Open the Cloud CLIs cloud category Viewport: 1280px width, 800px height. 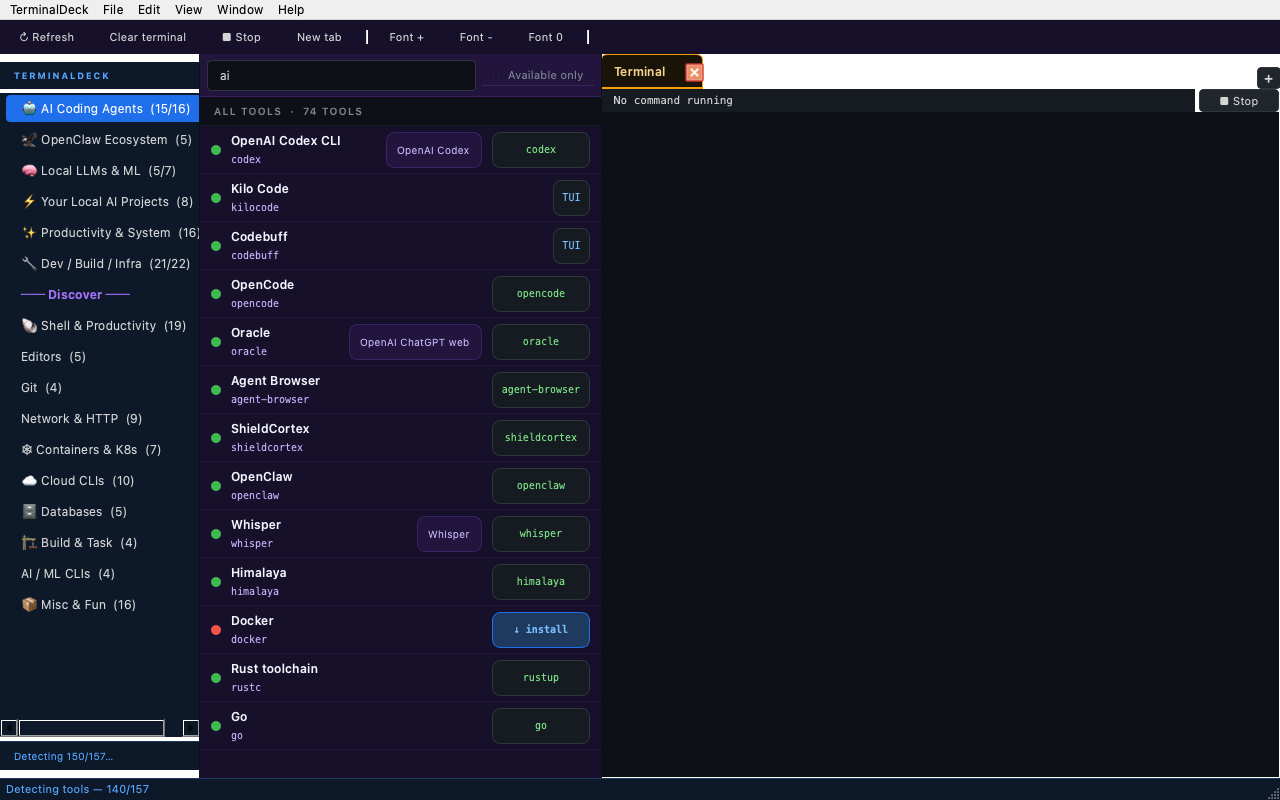click(x=100, y=481)
